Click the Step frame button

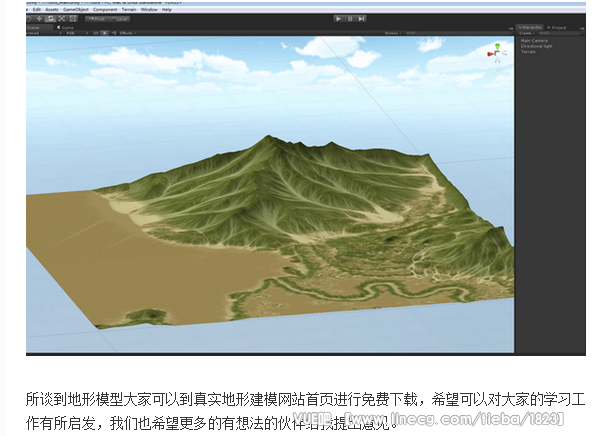click(x=361, y=18)
